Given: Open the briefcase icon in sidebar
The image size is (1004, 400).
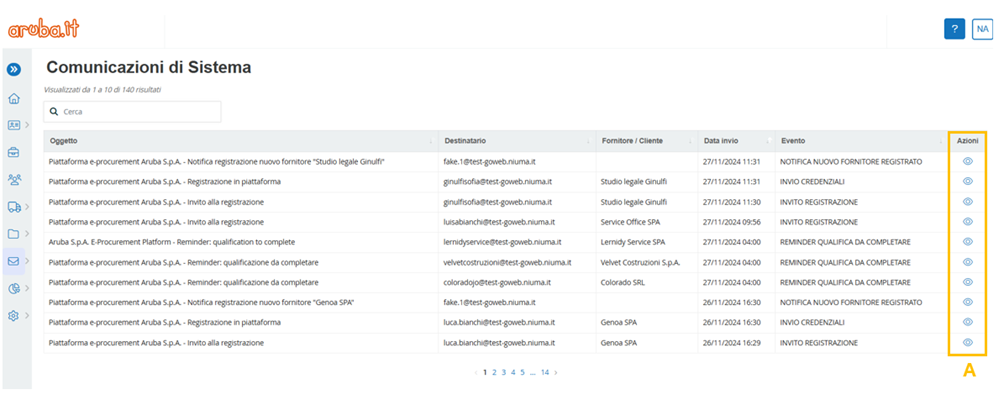Looking at the screenshot, I should [x=13, y=152].
